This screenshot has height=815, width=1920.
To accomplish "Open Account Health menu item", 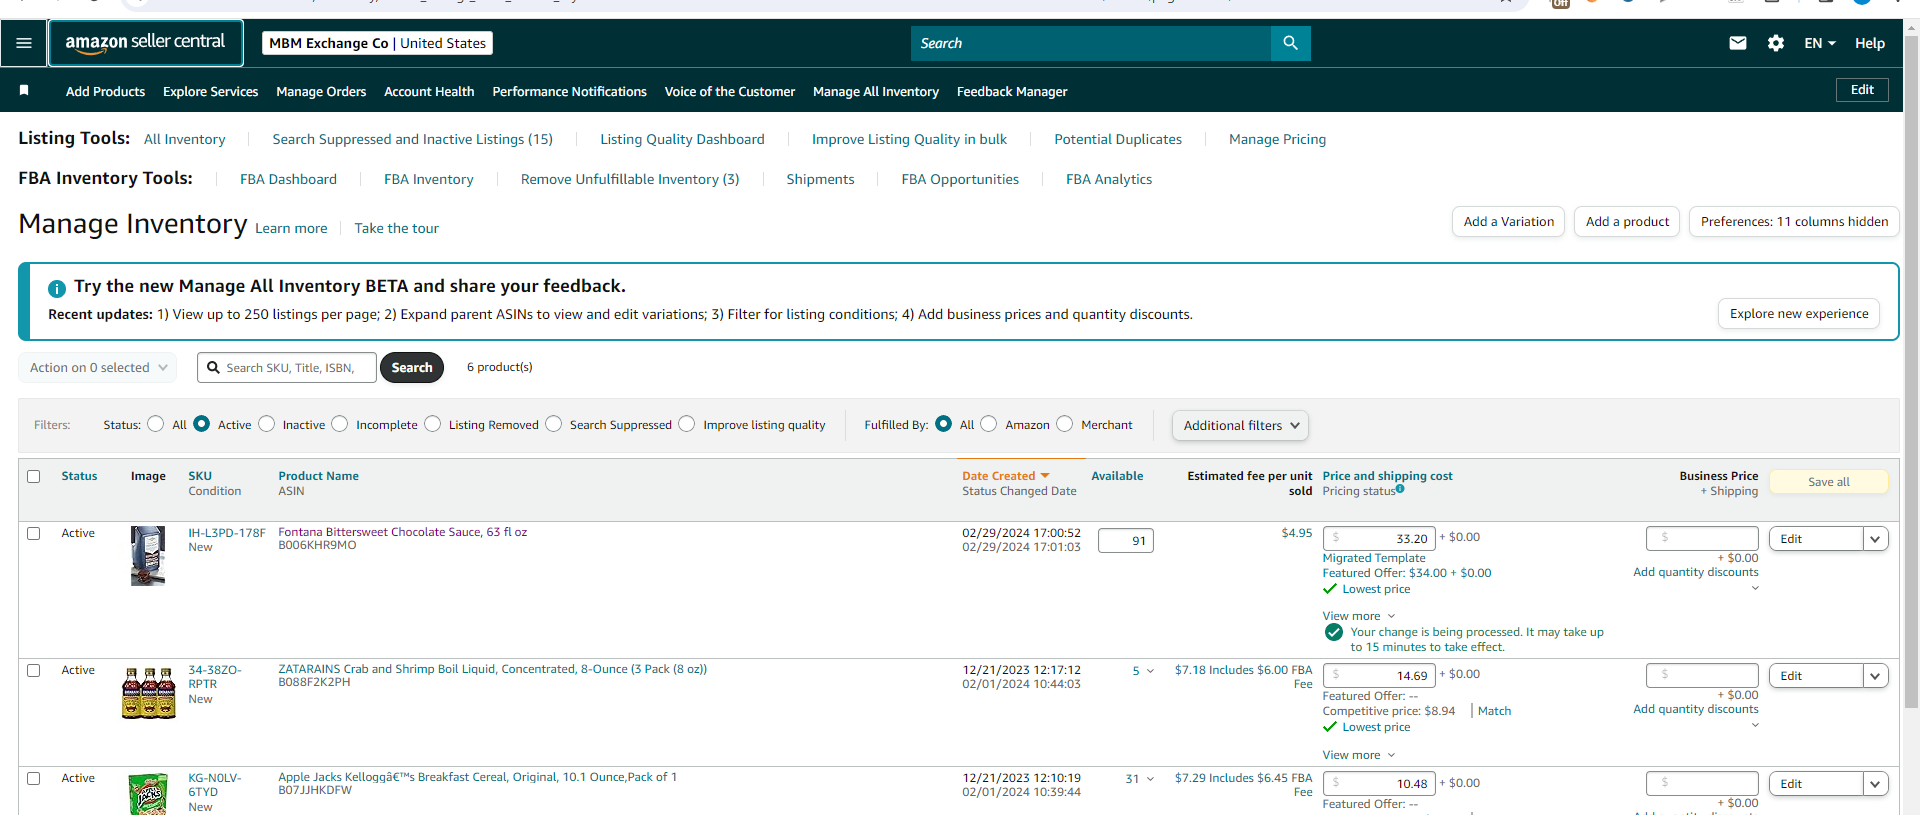I will (429, 92).
